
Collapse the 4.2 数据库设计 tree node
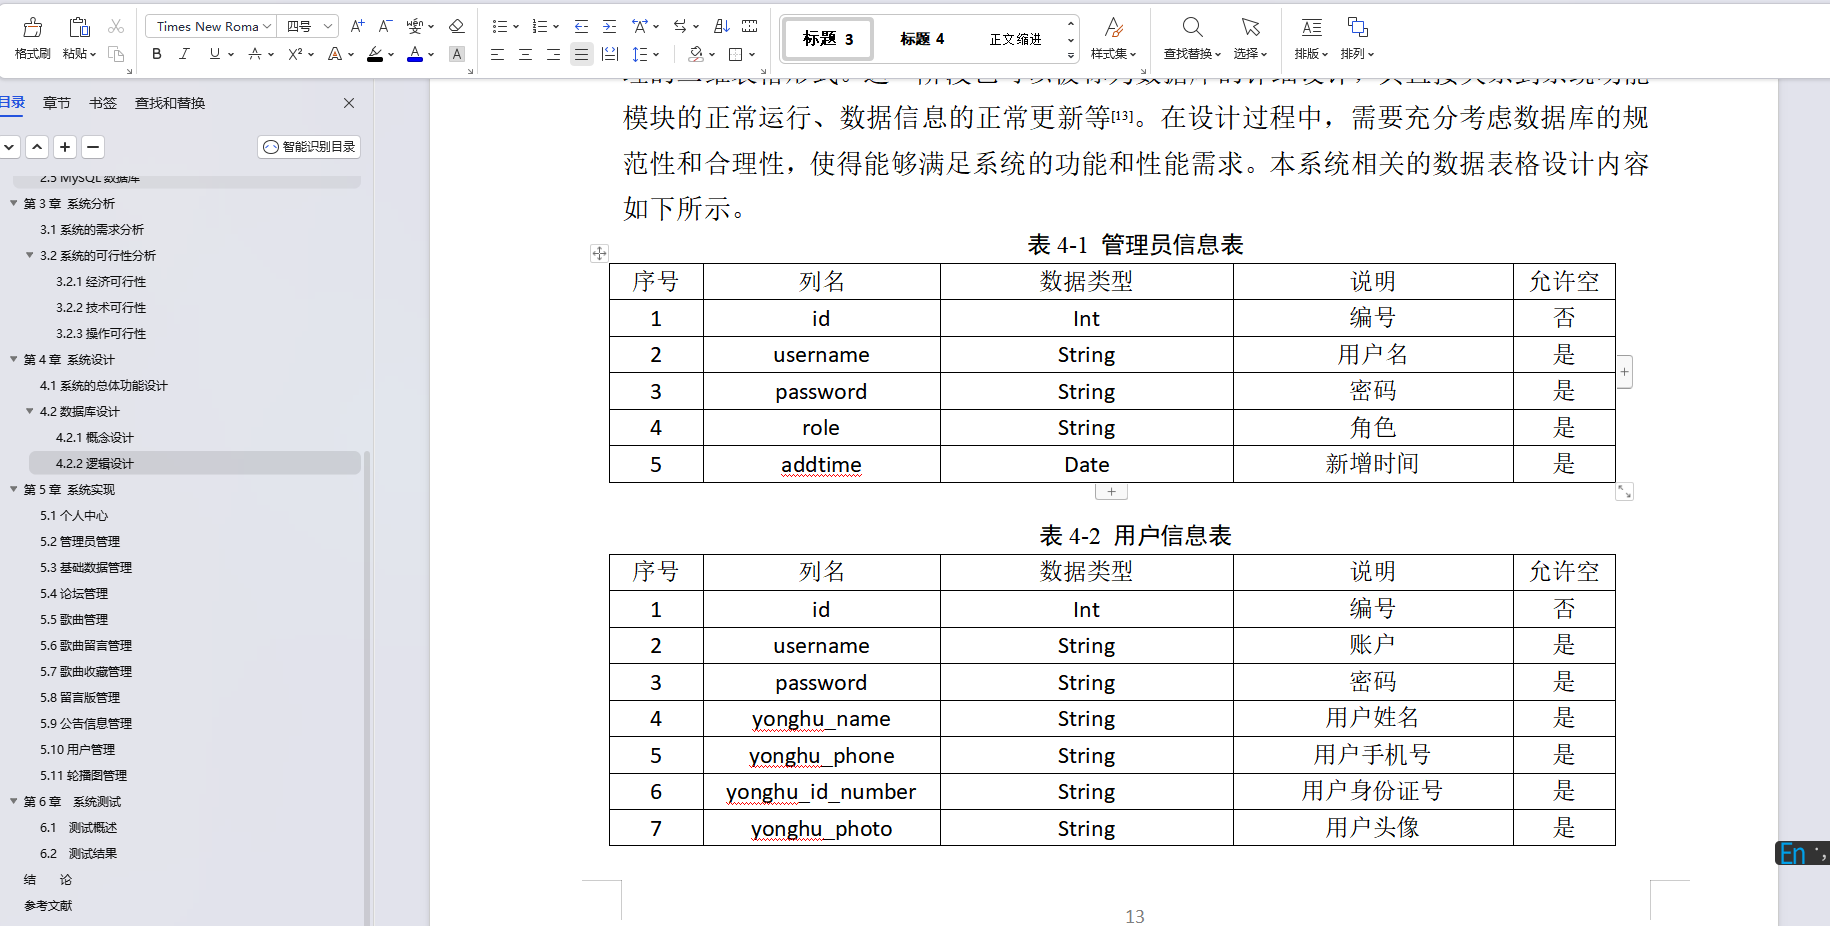click(x=30, y=411)
